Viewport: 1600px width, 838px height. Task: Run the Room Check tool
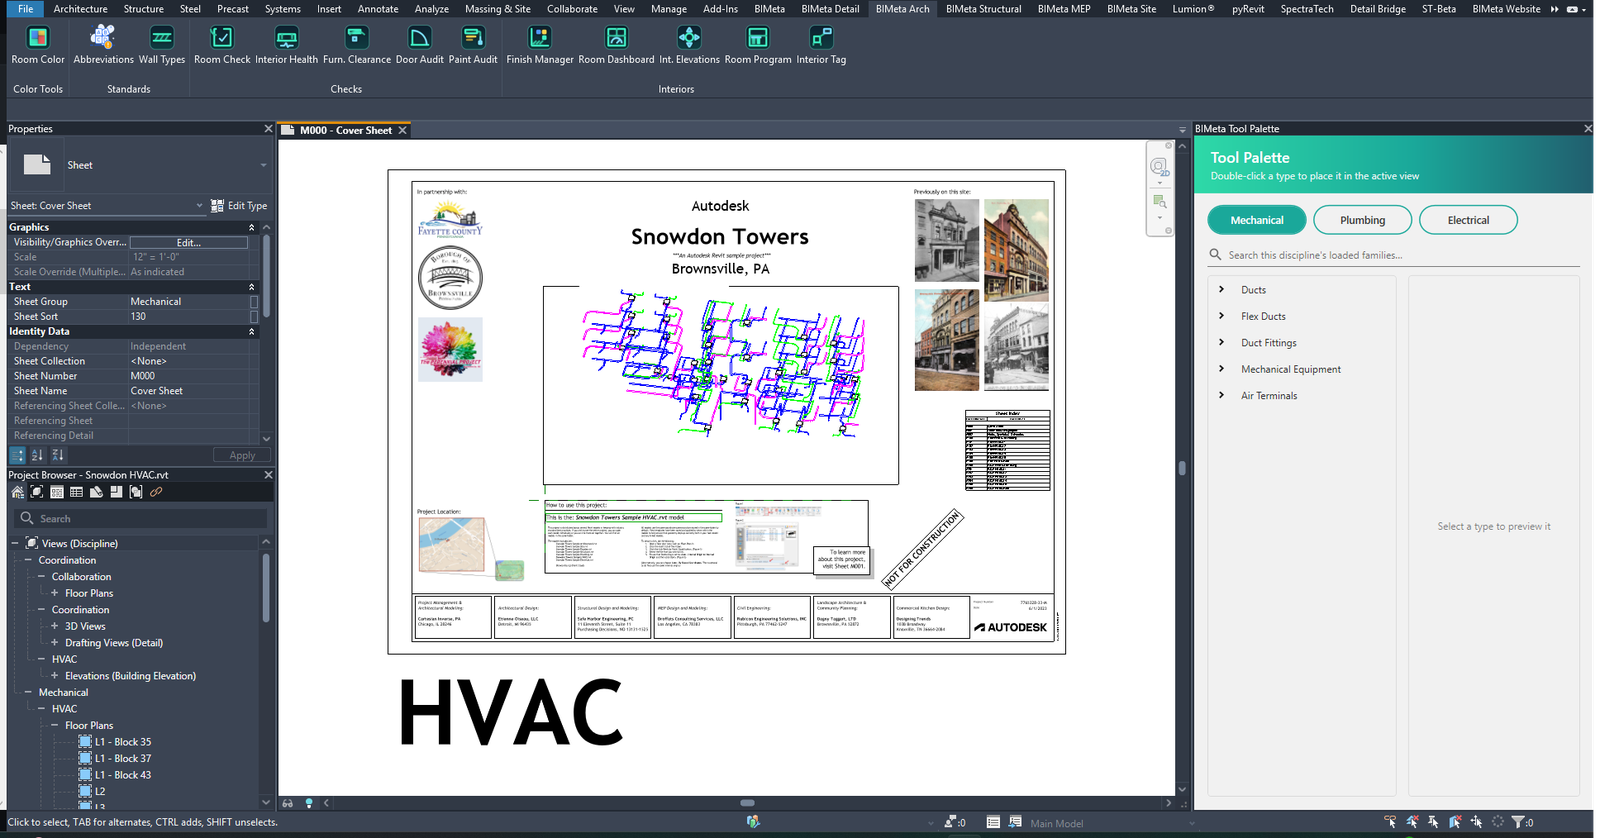[x=222, y=46]
